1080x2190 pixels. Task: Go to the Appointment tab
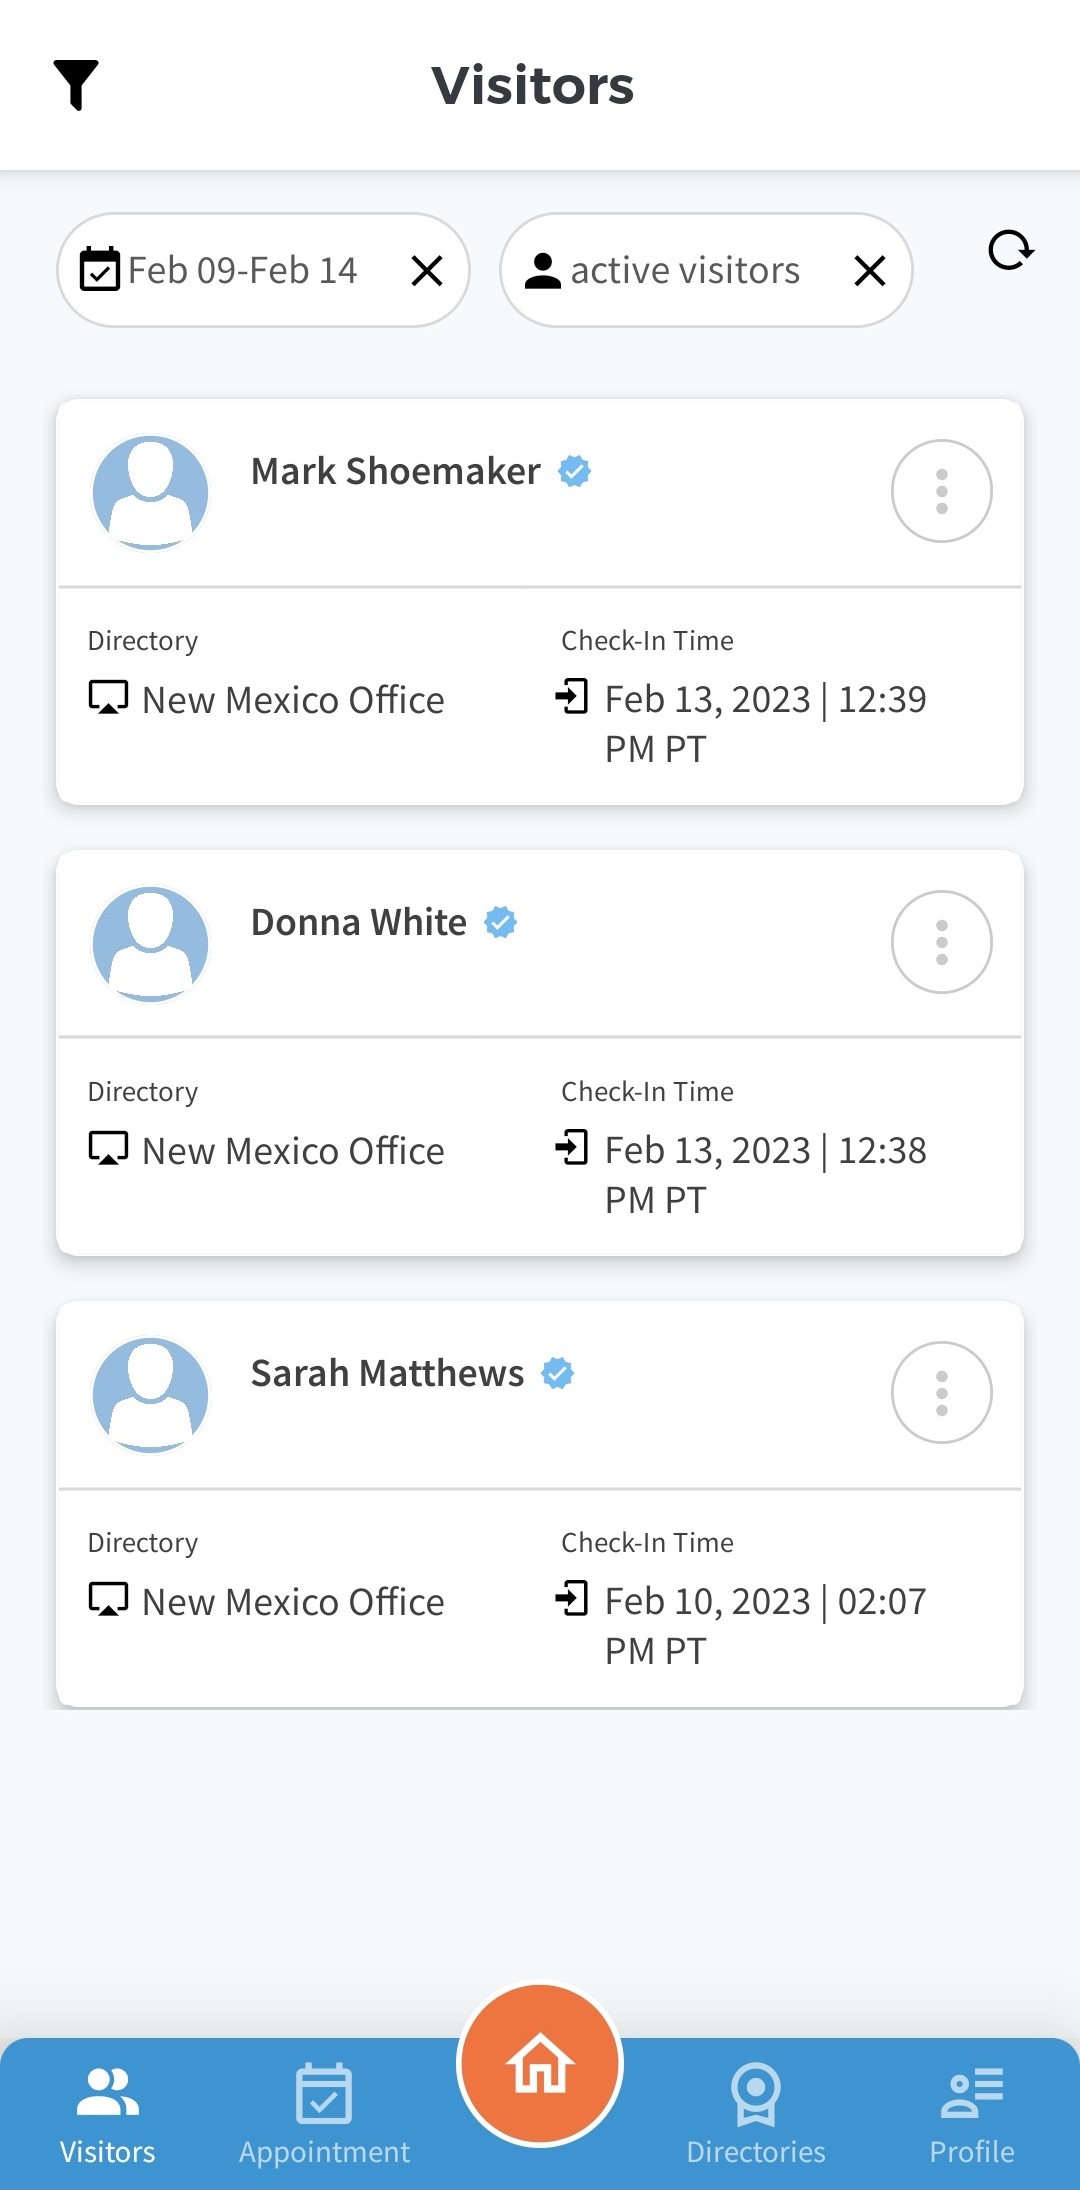pyautogui.click(x=324, y=2114)
